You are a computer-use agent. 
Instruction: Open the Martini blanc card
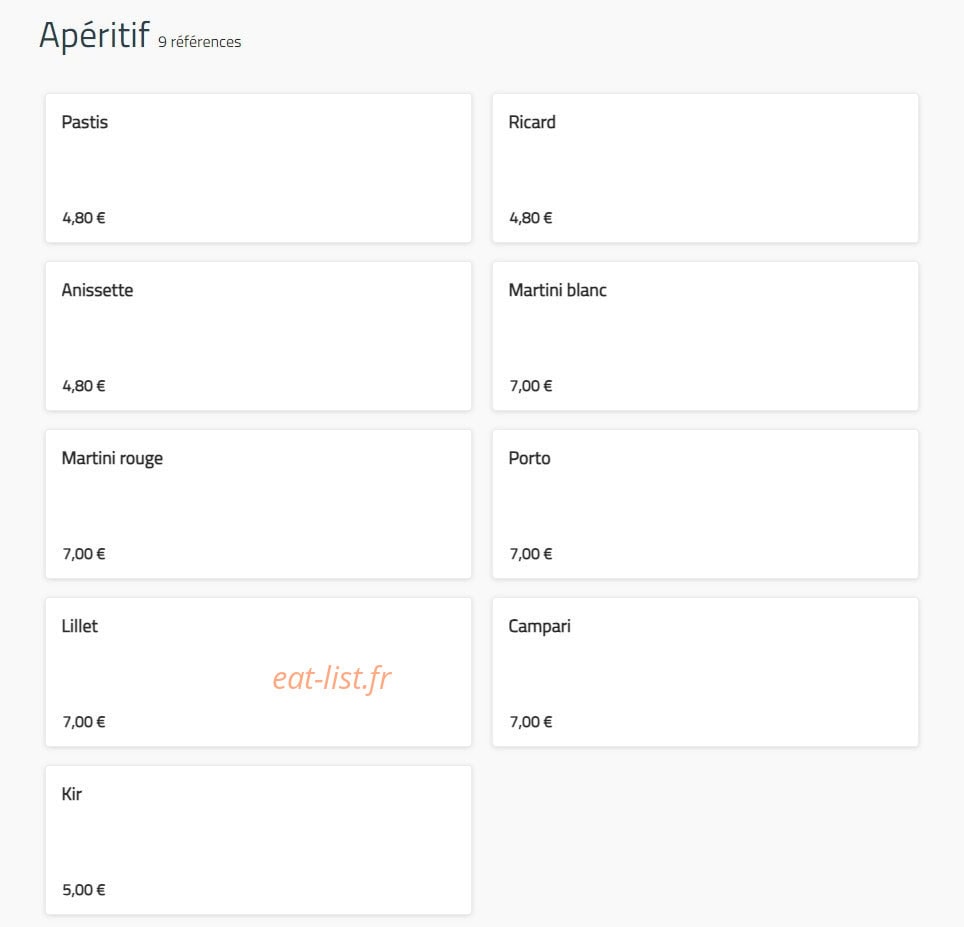coord(705,336)
